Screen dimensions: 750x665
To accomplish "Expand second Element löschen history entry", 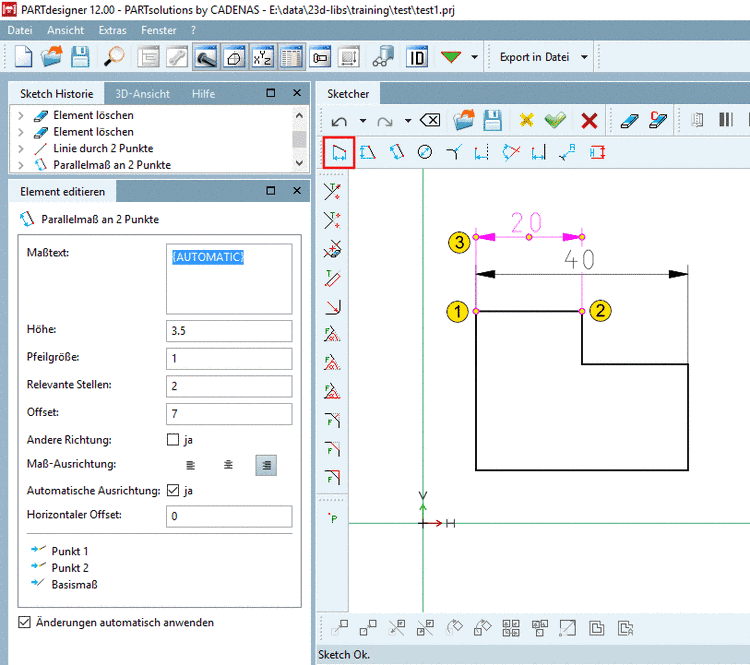I will [x=21, y=132].
